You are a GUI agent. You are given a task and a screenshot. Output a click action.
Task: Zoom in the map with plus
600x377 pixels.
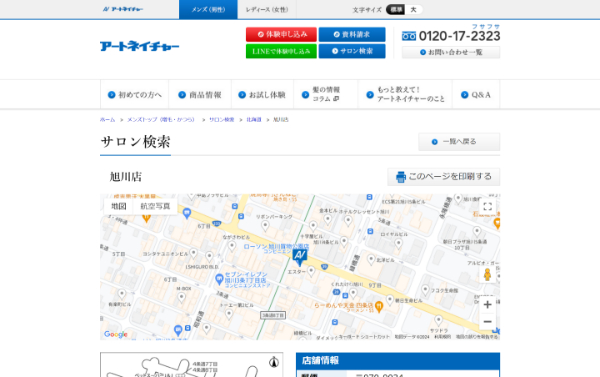488,305
